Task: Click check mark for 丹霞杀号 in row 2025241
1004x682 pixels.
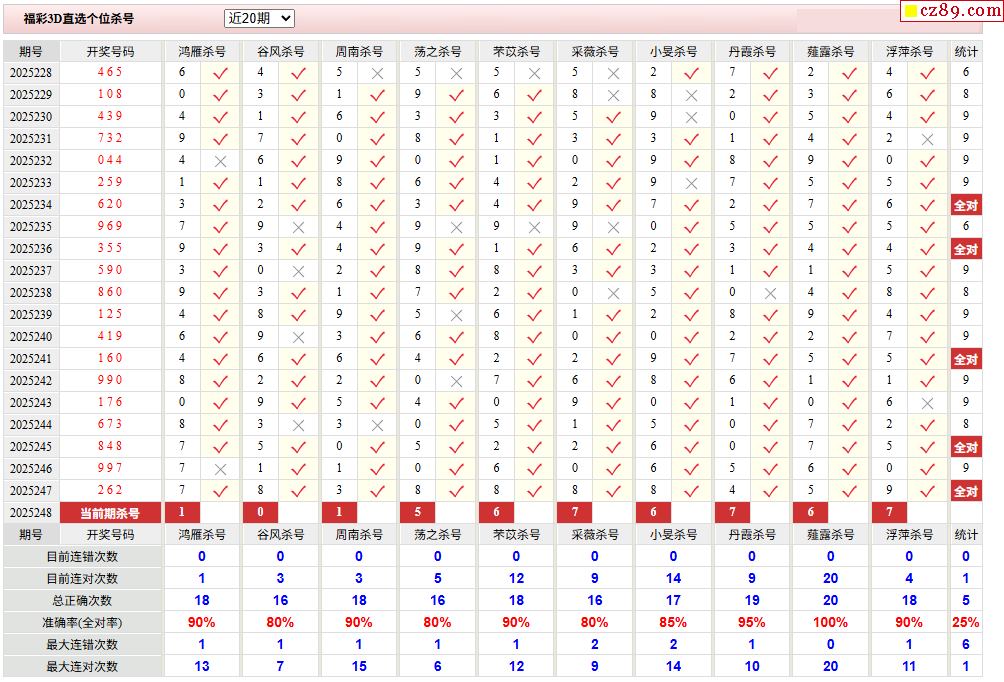Action: [770, 360]
